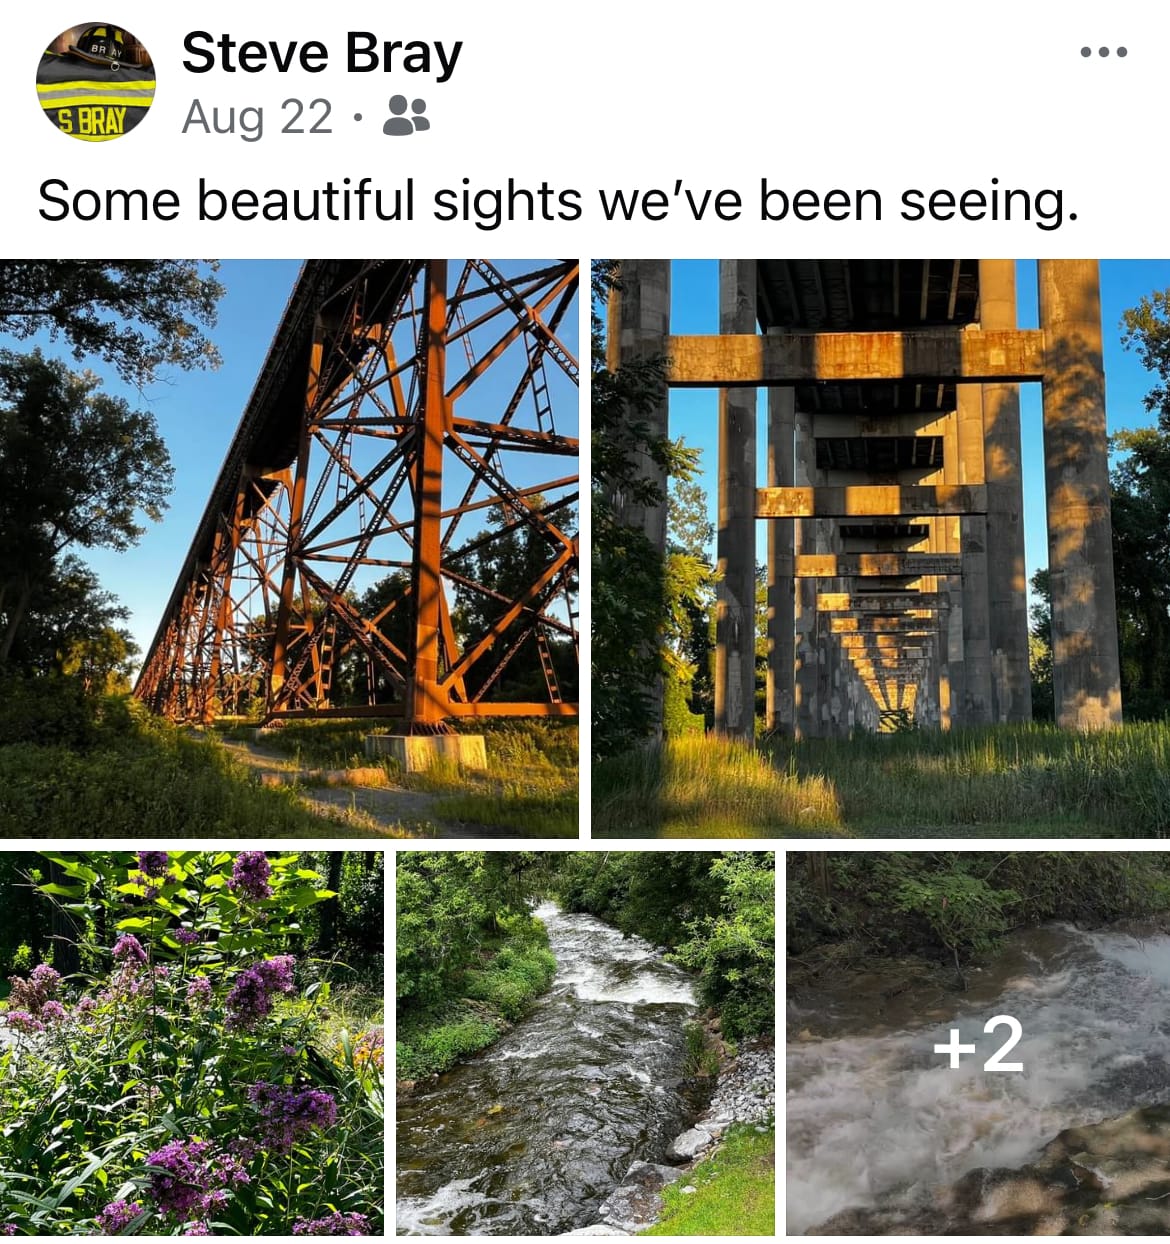Viewport: 1170px width, 1244px height.
Task: Open Steve Bray's round profile picture
Action: [x=96, y=82]
